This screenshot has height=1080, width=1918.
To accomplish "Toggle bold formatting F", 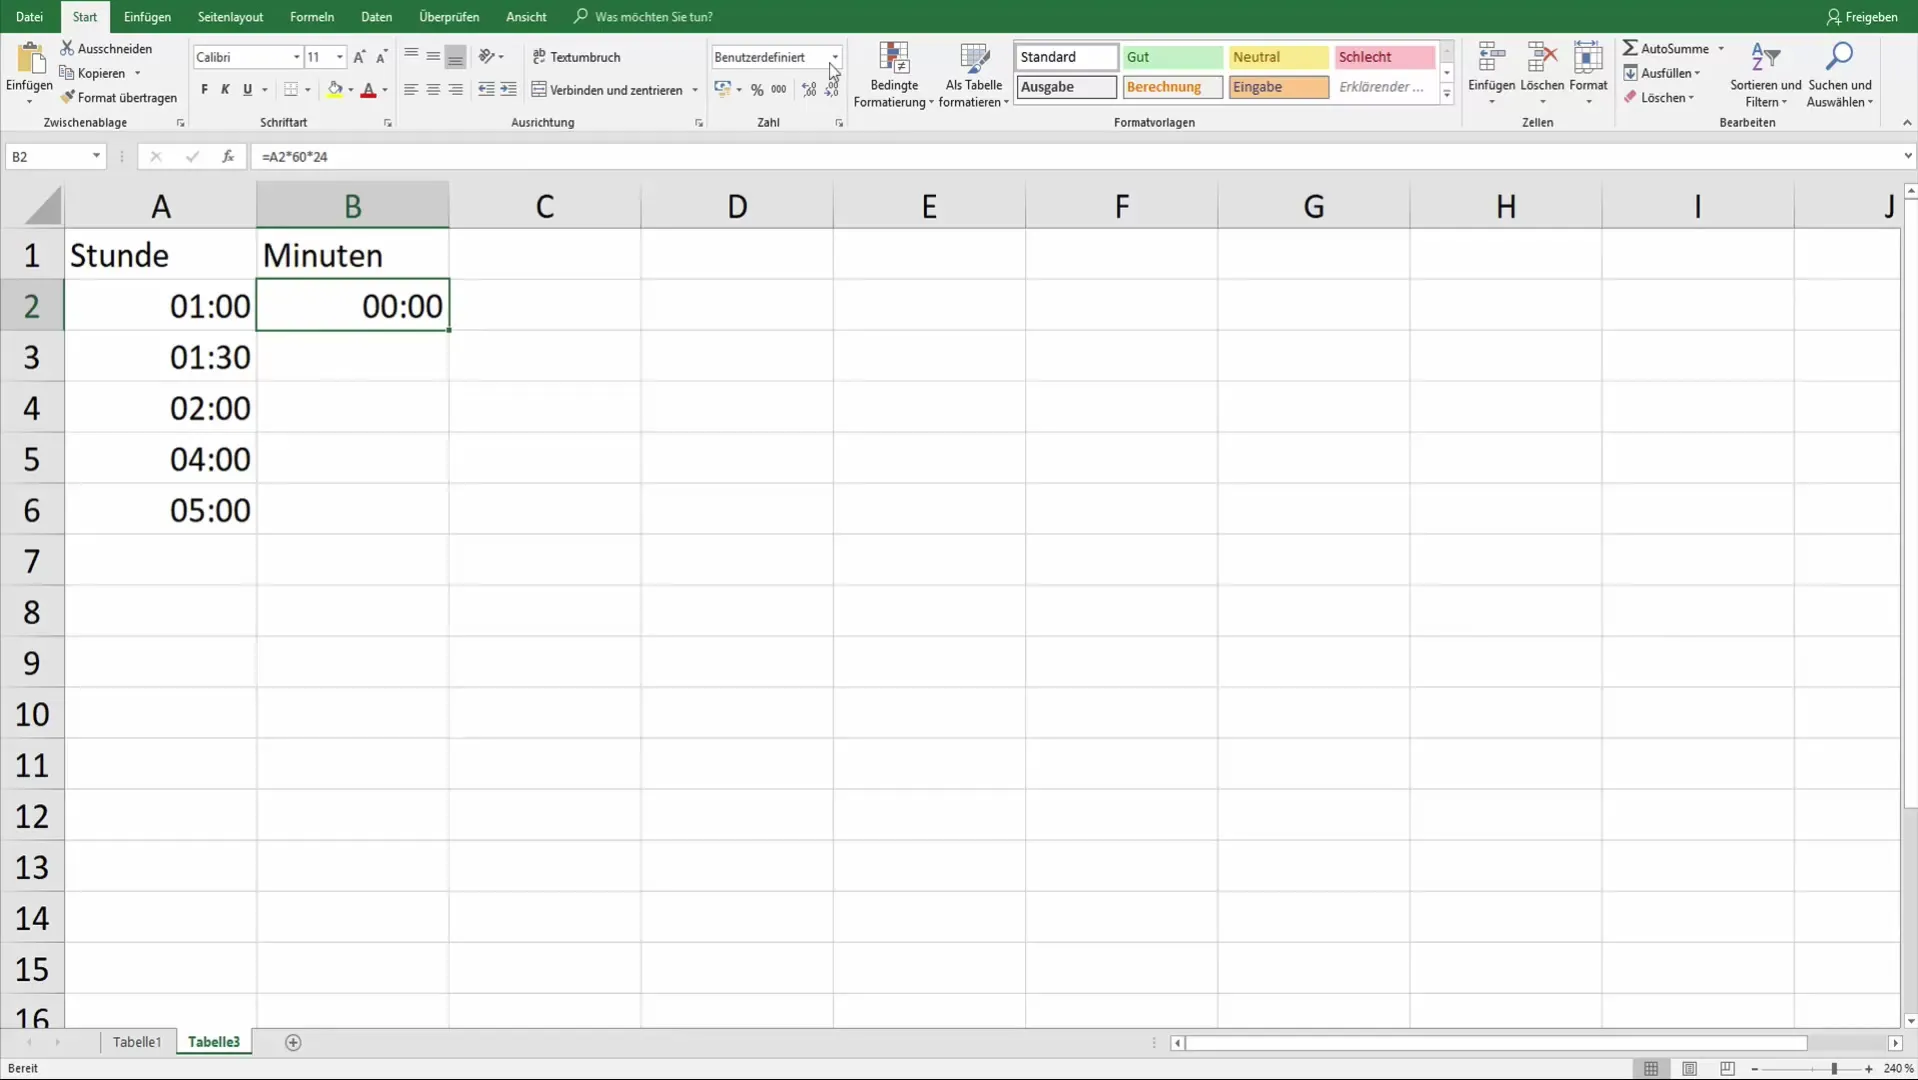I will click(x=204, y=89).
